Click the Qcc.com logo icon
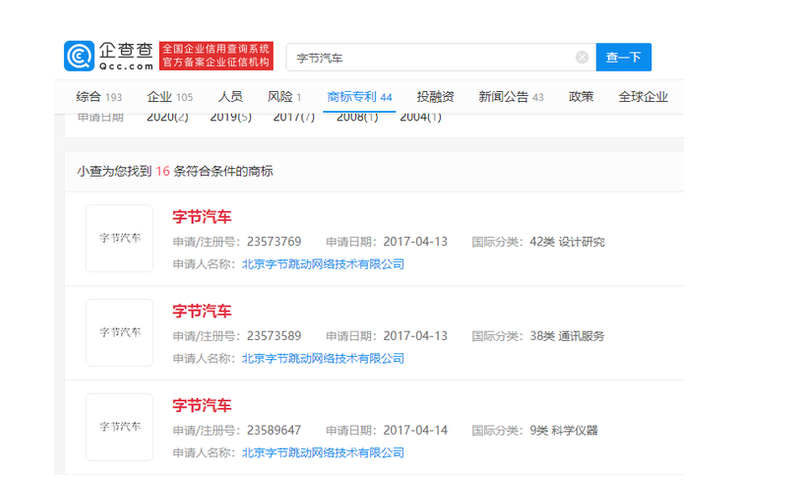Screen dimensions: 800x501 point(79,56)
